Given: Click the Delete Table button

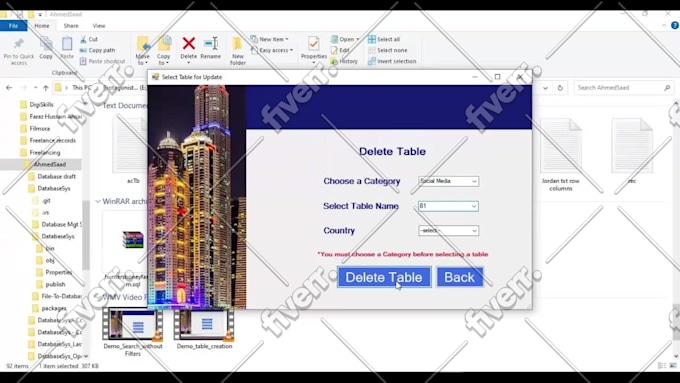Looking at the screenshot, I should pos(384,277).
